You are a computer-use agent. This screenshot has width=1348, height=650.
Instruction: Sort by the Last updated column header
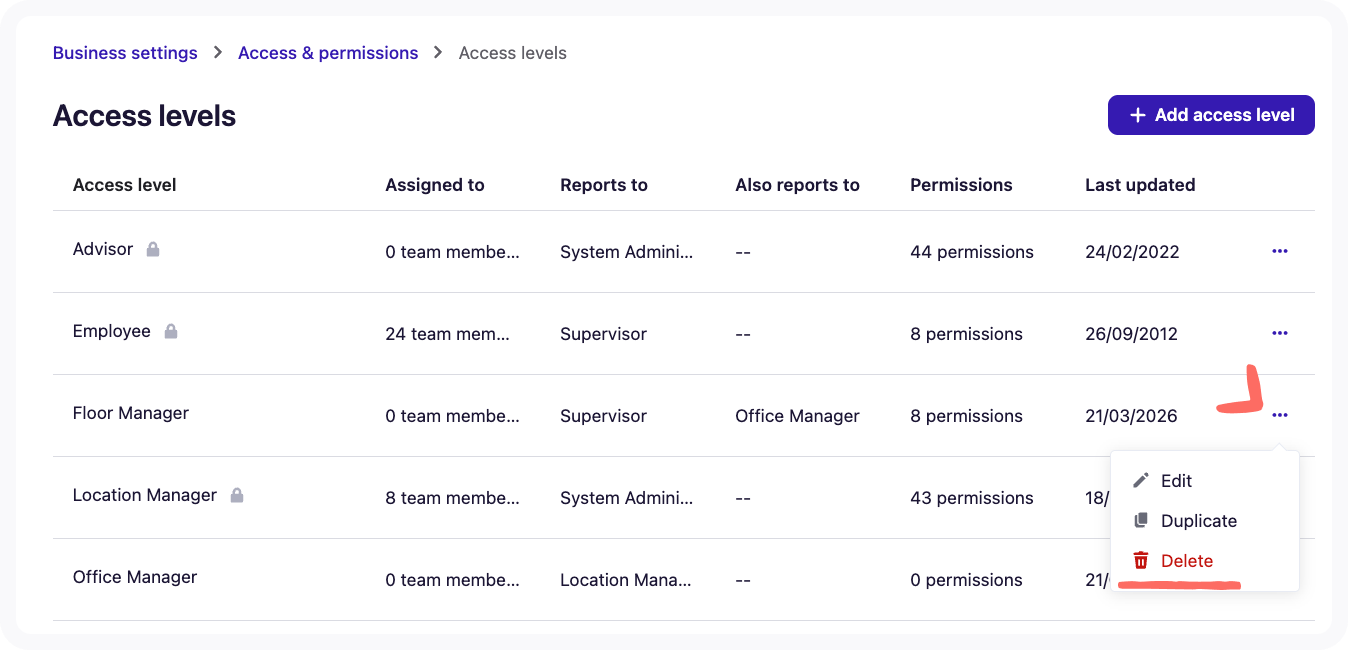pyautogui.click(x=1140, y=184)
